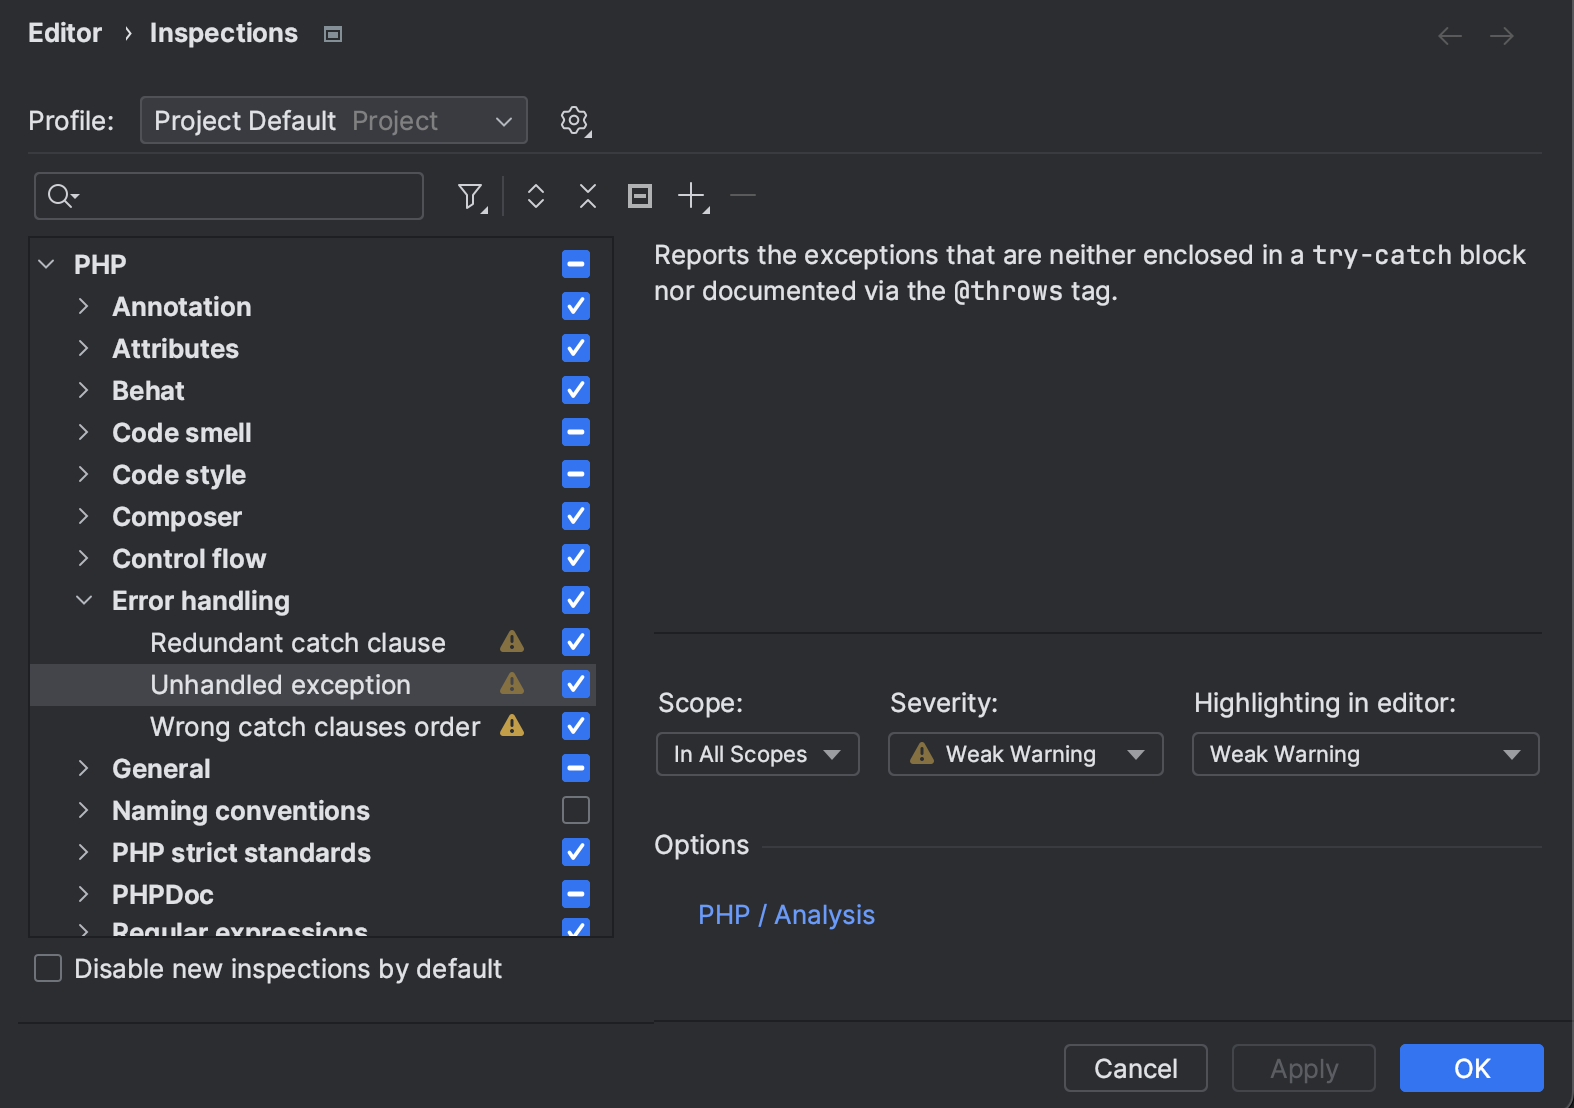This screenshot has height=1108, width=1574.
Task: Click the reset to empty square icon
Action: (640, 196)
